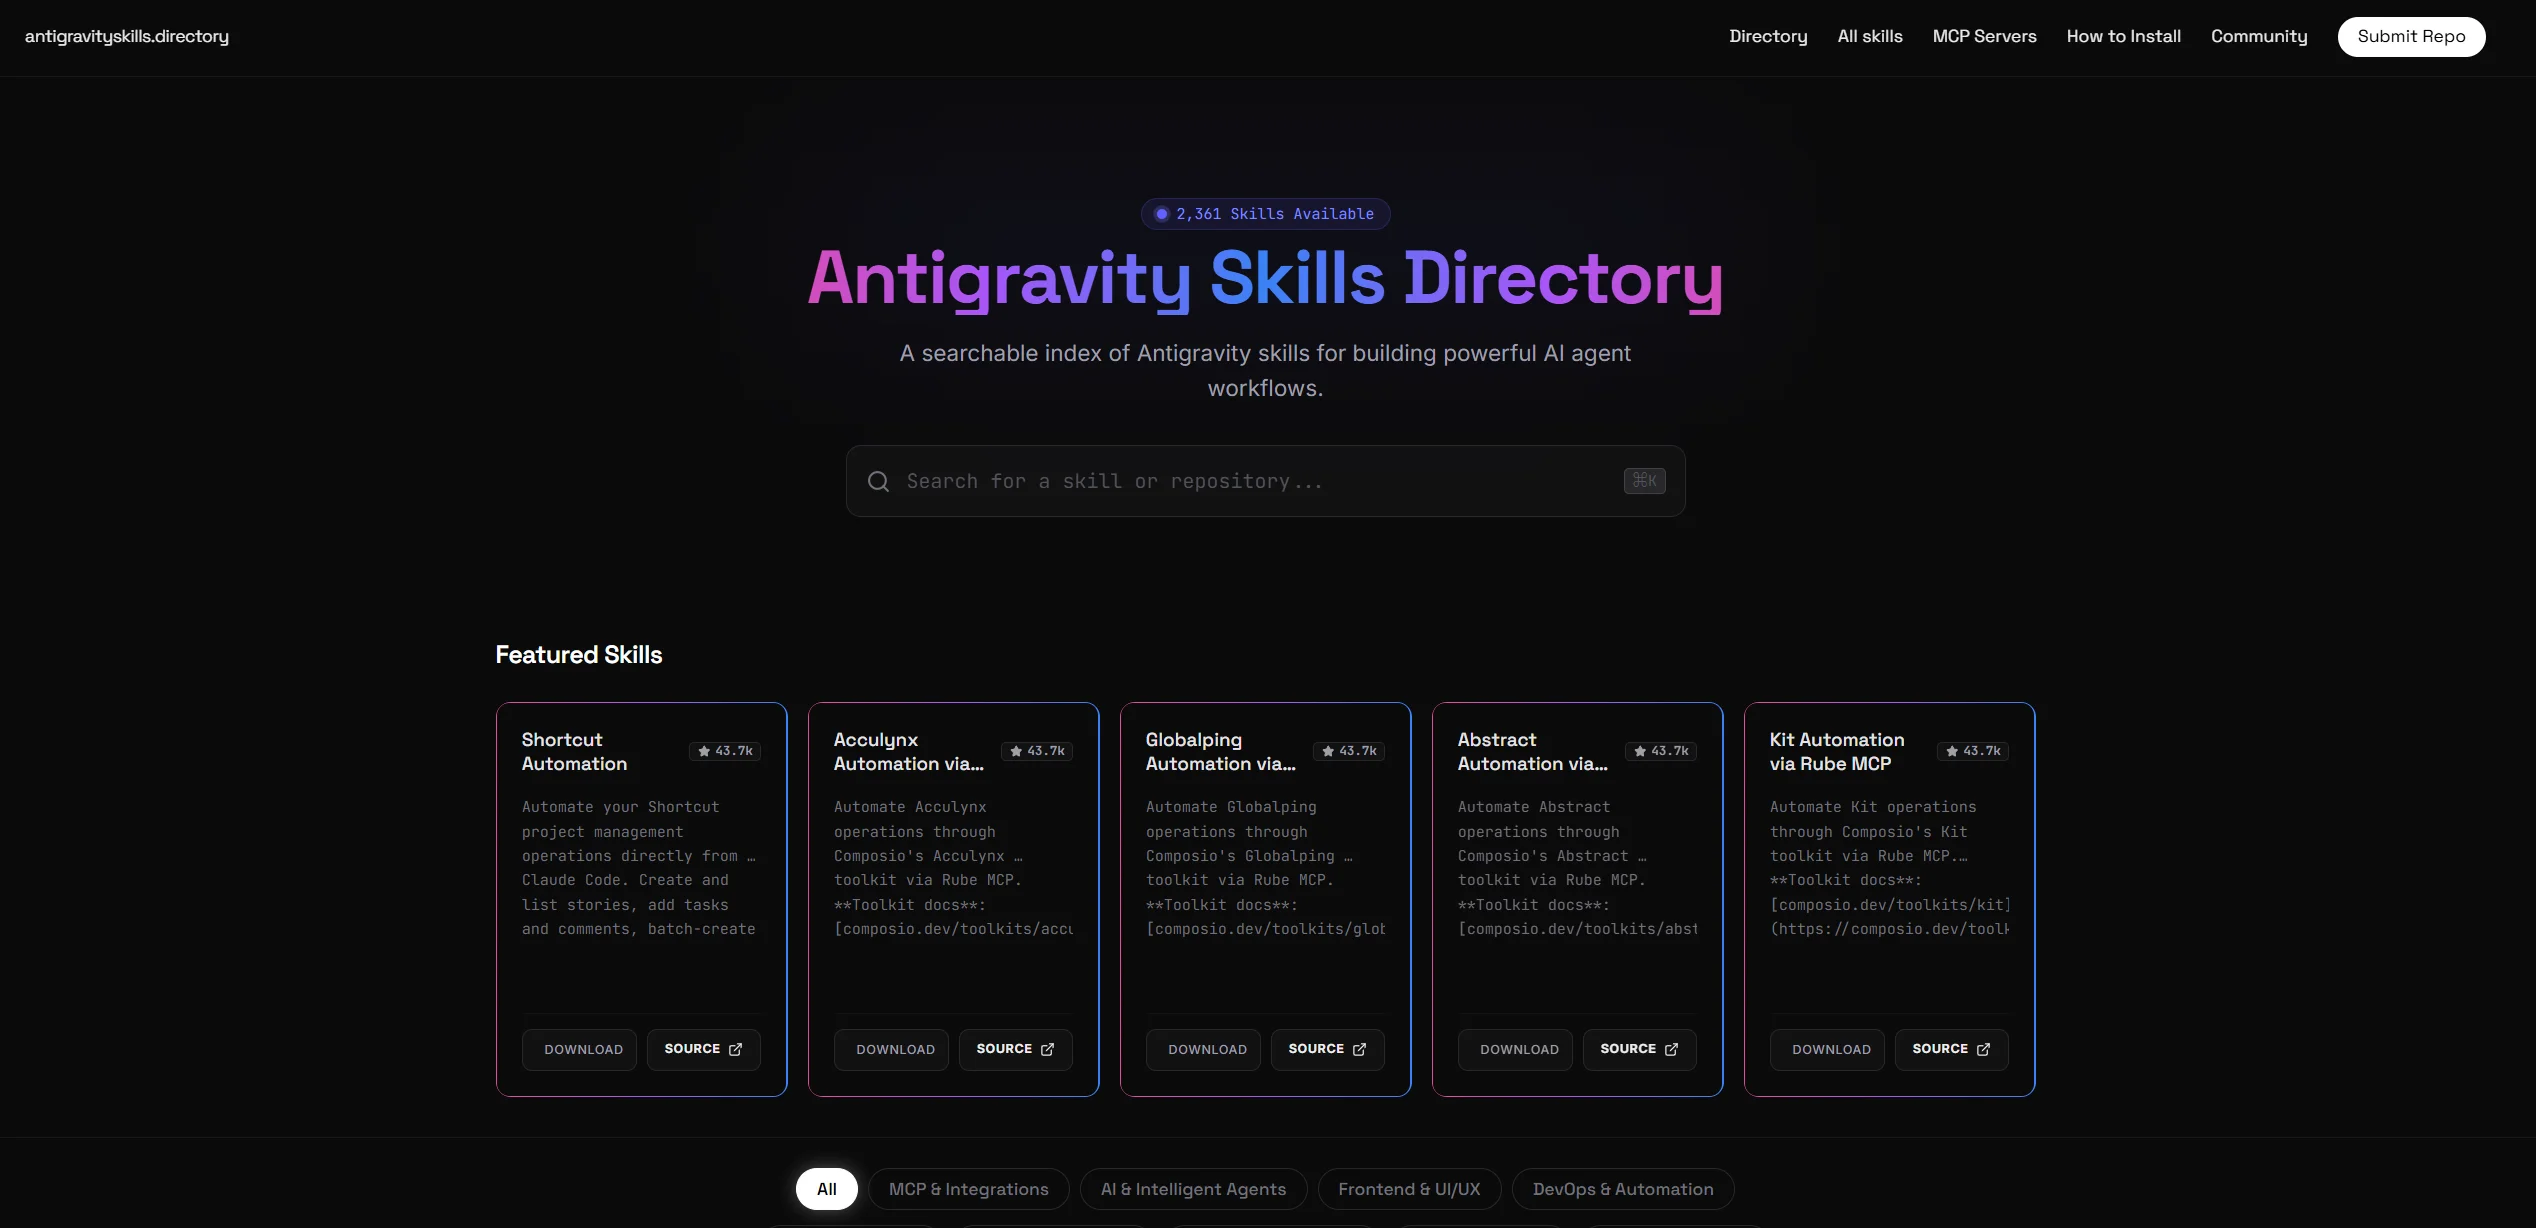This screenshot has height=1228, width=2536.
Task: Click the external-link icon on Kit Automation Source button
Action: coord(1983,1049)
